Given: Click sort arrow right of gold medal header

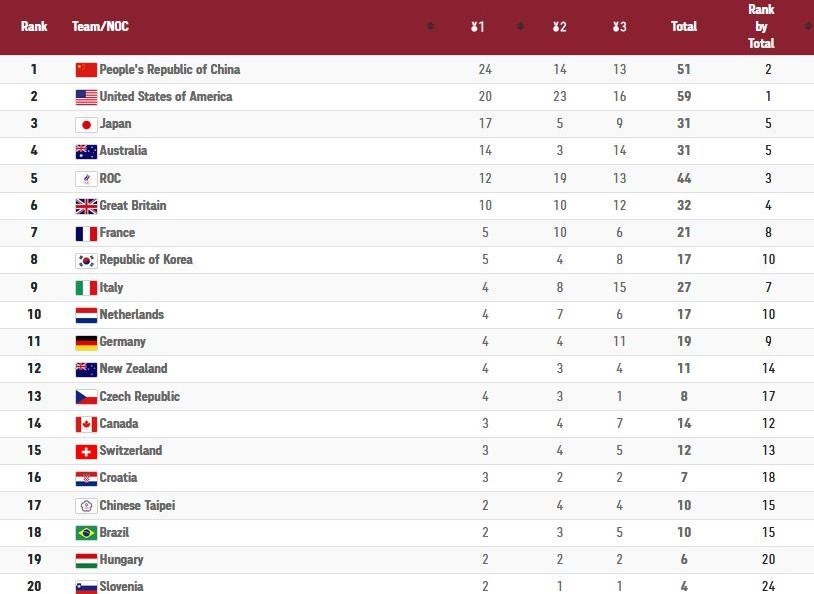Looking at the screenshot, I should (520, 27).
